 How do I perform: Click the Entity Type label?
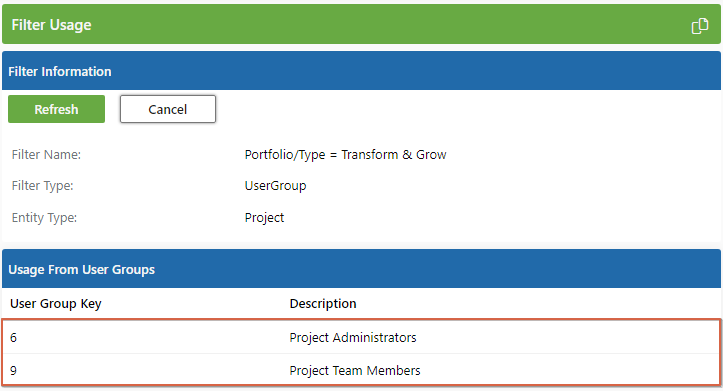coord(44,218)
